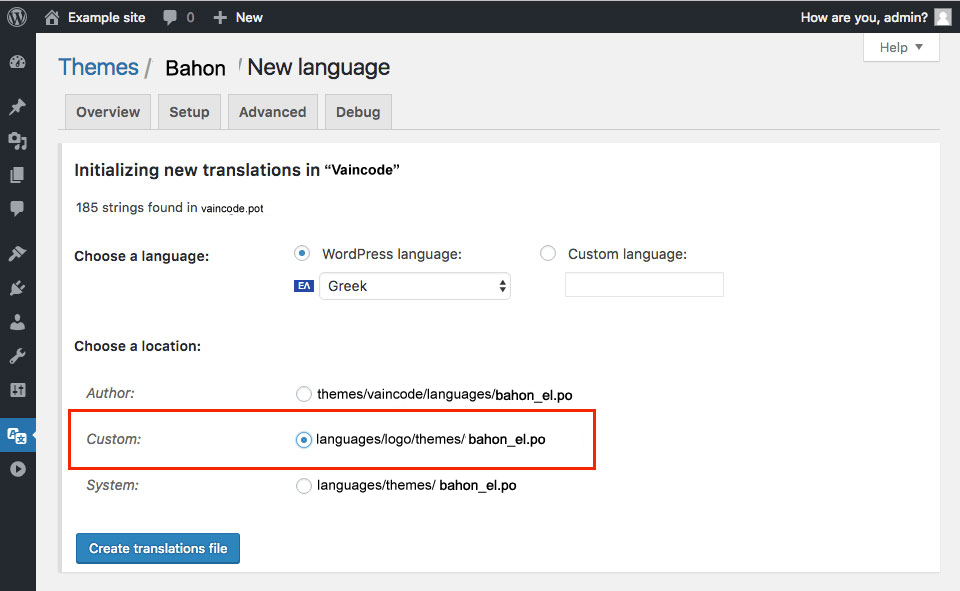This screenshot has height=591, width=960.
Task: Expand the Help dropdown panel
Action: tap(901, 48)
